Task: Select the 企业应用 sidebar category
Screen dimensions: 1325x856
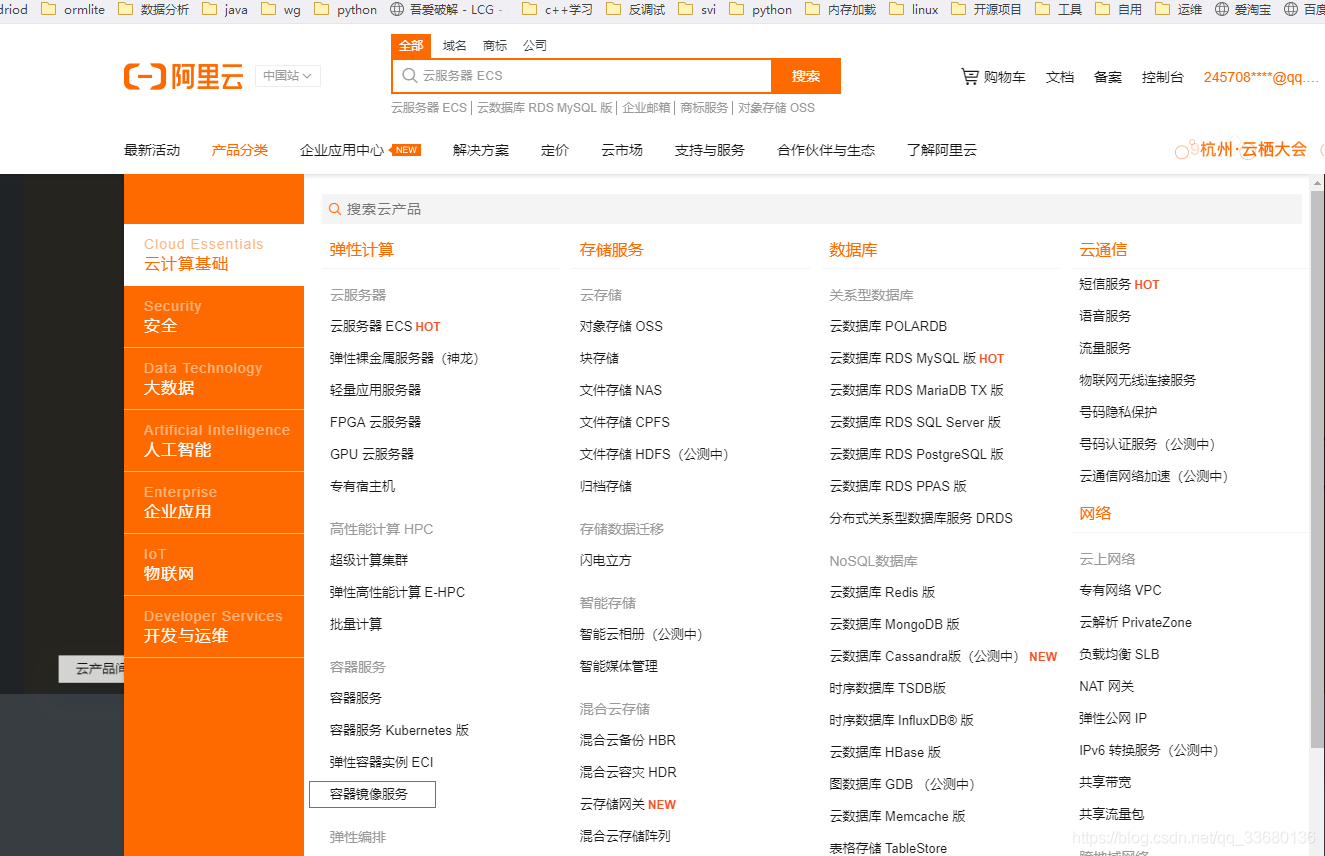Action: click(x=214, y=502)
